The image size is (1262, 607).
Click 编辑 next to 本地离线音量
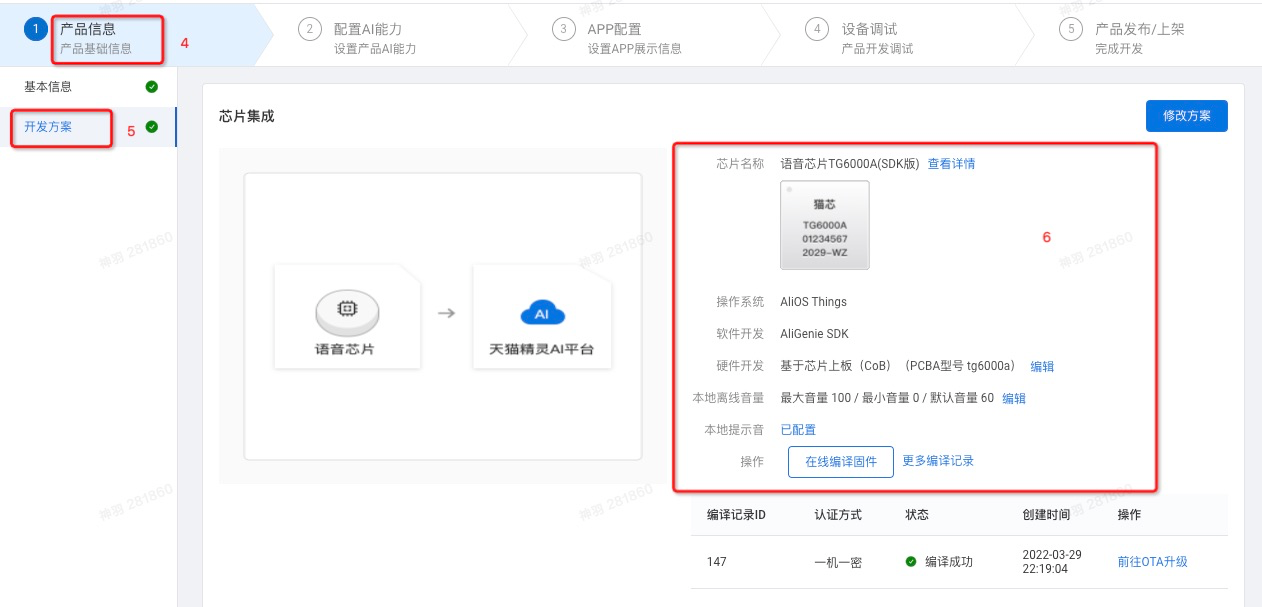[1014, 398]
